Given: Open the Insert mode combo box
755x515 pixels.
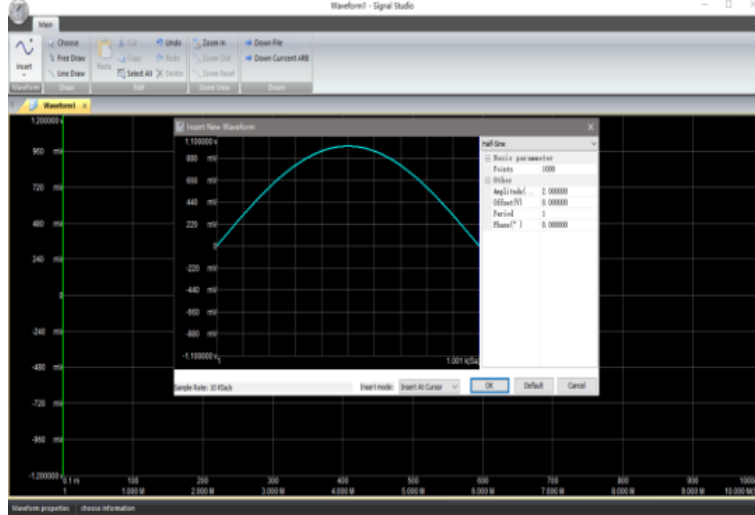Looking at the screenshot, I should pos(429,386).
